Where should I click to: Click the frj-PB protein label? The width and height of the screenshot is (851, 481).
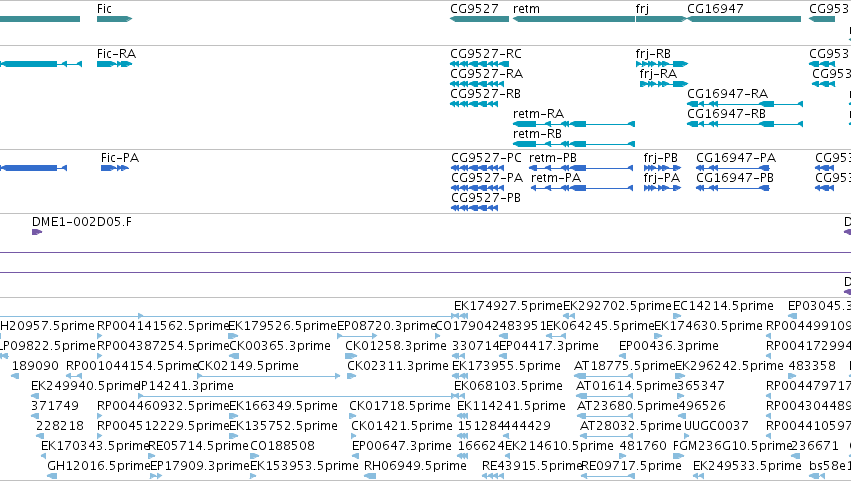(x=661, y=158)
